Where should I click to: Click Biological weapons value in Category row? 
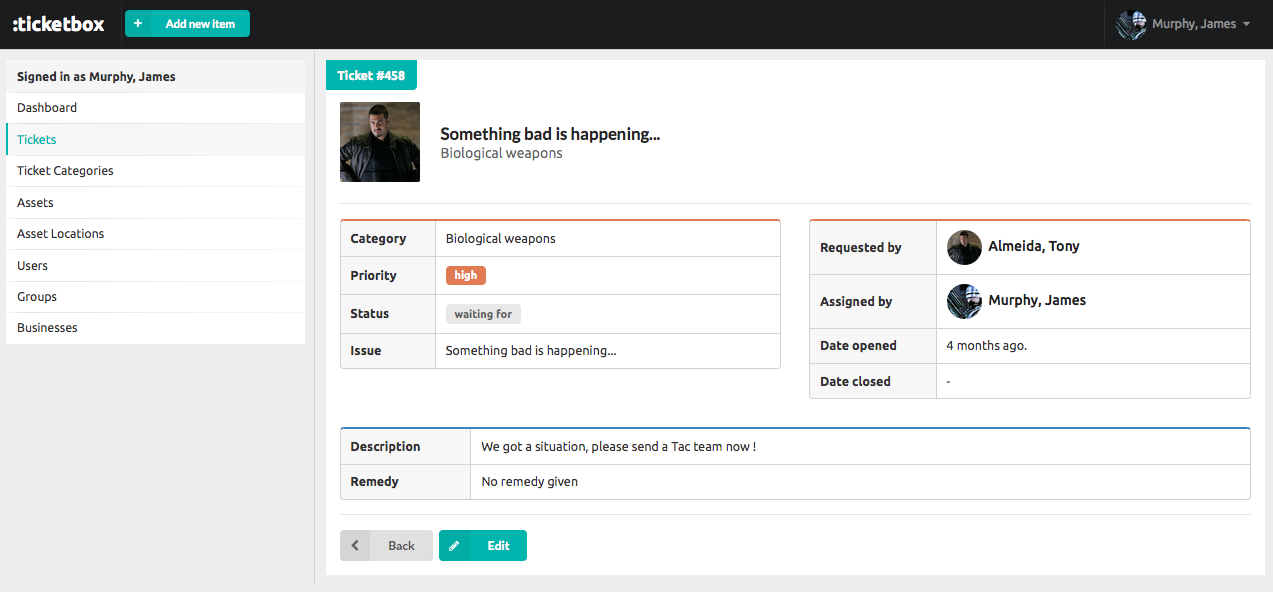pyautogui.click(x=500, y=239)
